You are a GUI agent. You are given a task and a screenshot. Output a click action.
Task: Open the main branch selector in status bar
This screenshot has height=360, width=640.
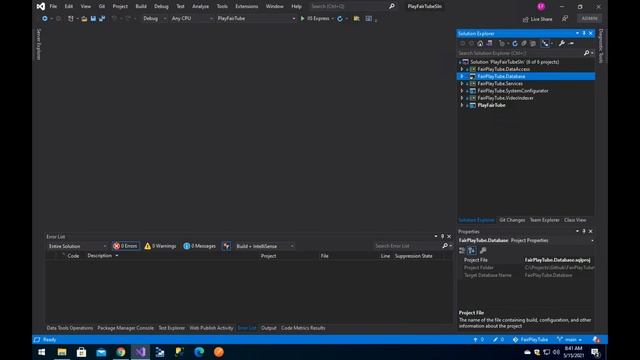coord(570,340)
